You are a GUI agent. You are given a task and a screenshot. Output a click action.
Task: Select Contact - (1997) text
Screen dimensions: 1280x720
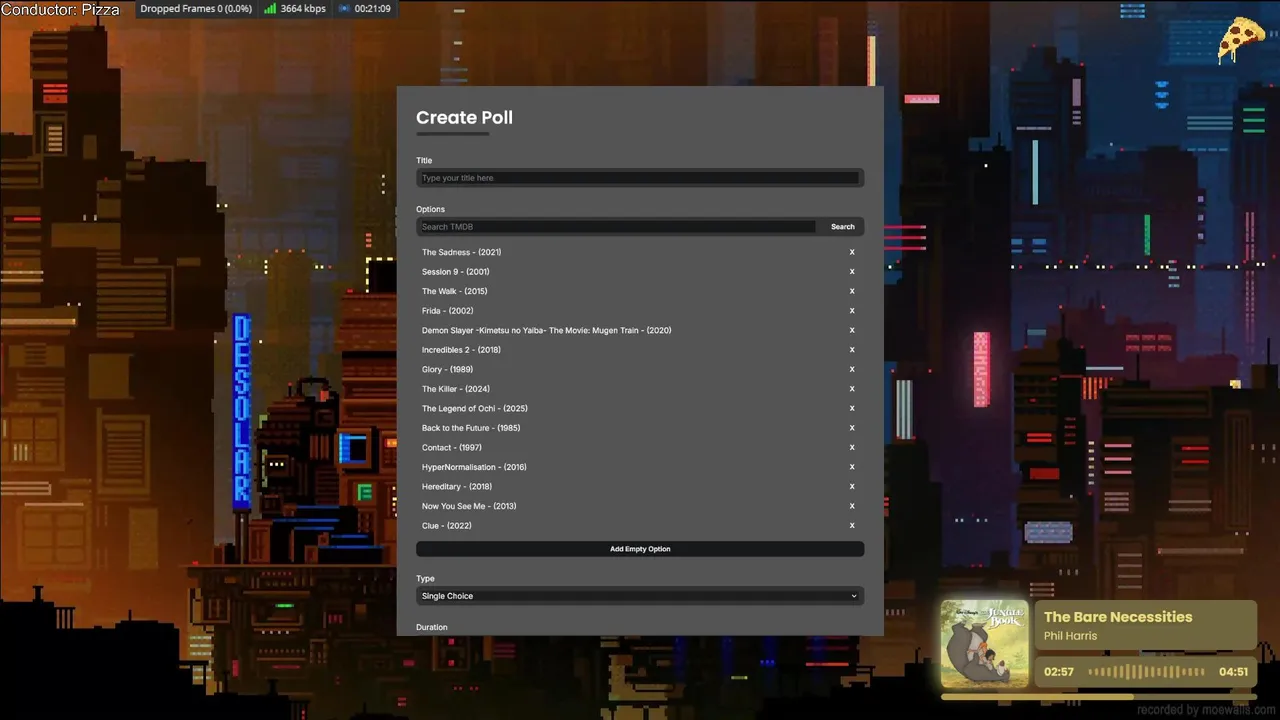coord(452,447)
